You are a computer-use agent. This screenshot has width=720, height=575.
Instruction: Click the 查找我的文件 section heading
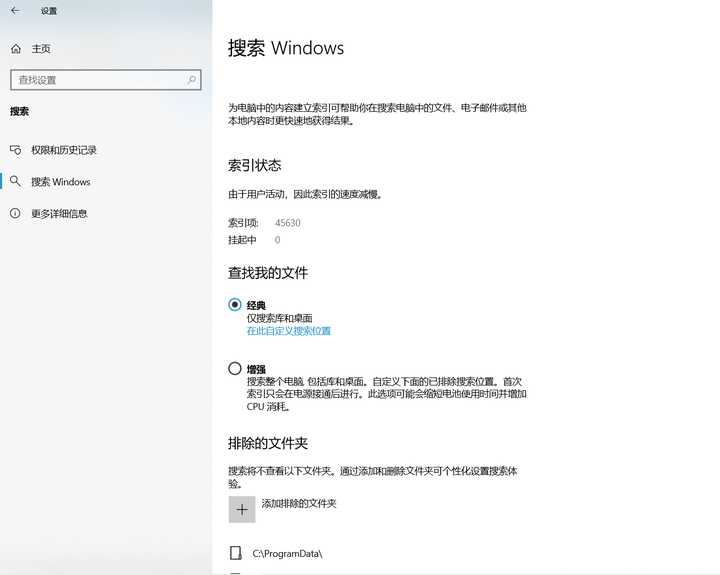(268, 273)
